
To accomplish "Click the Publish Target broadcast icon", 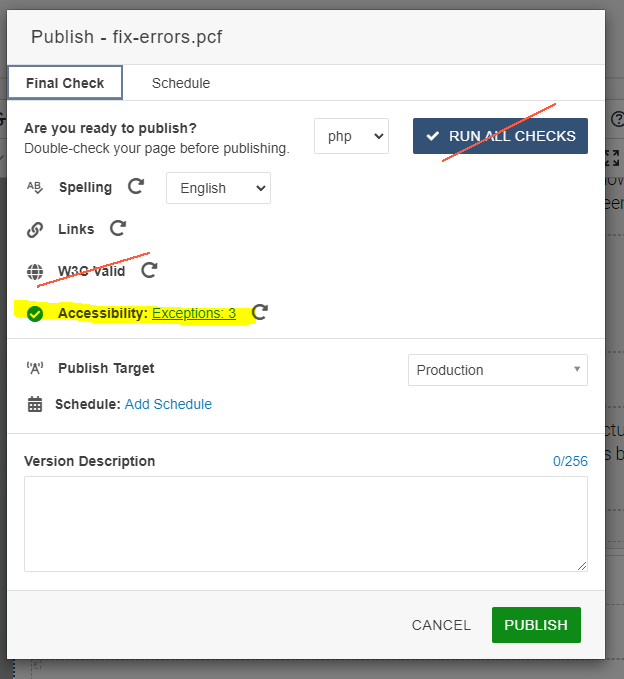I will coord(35,368).
